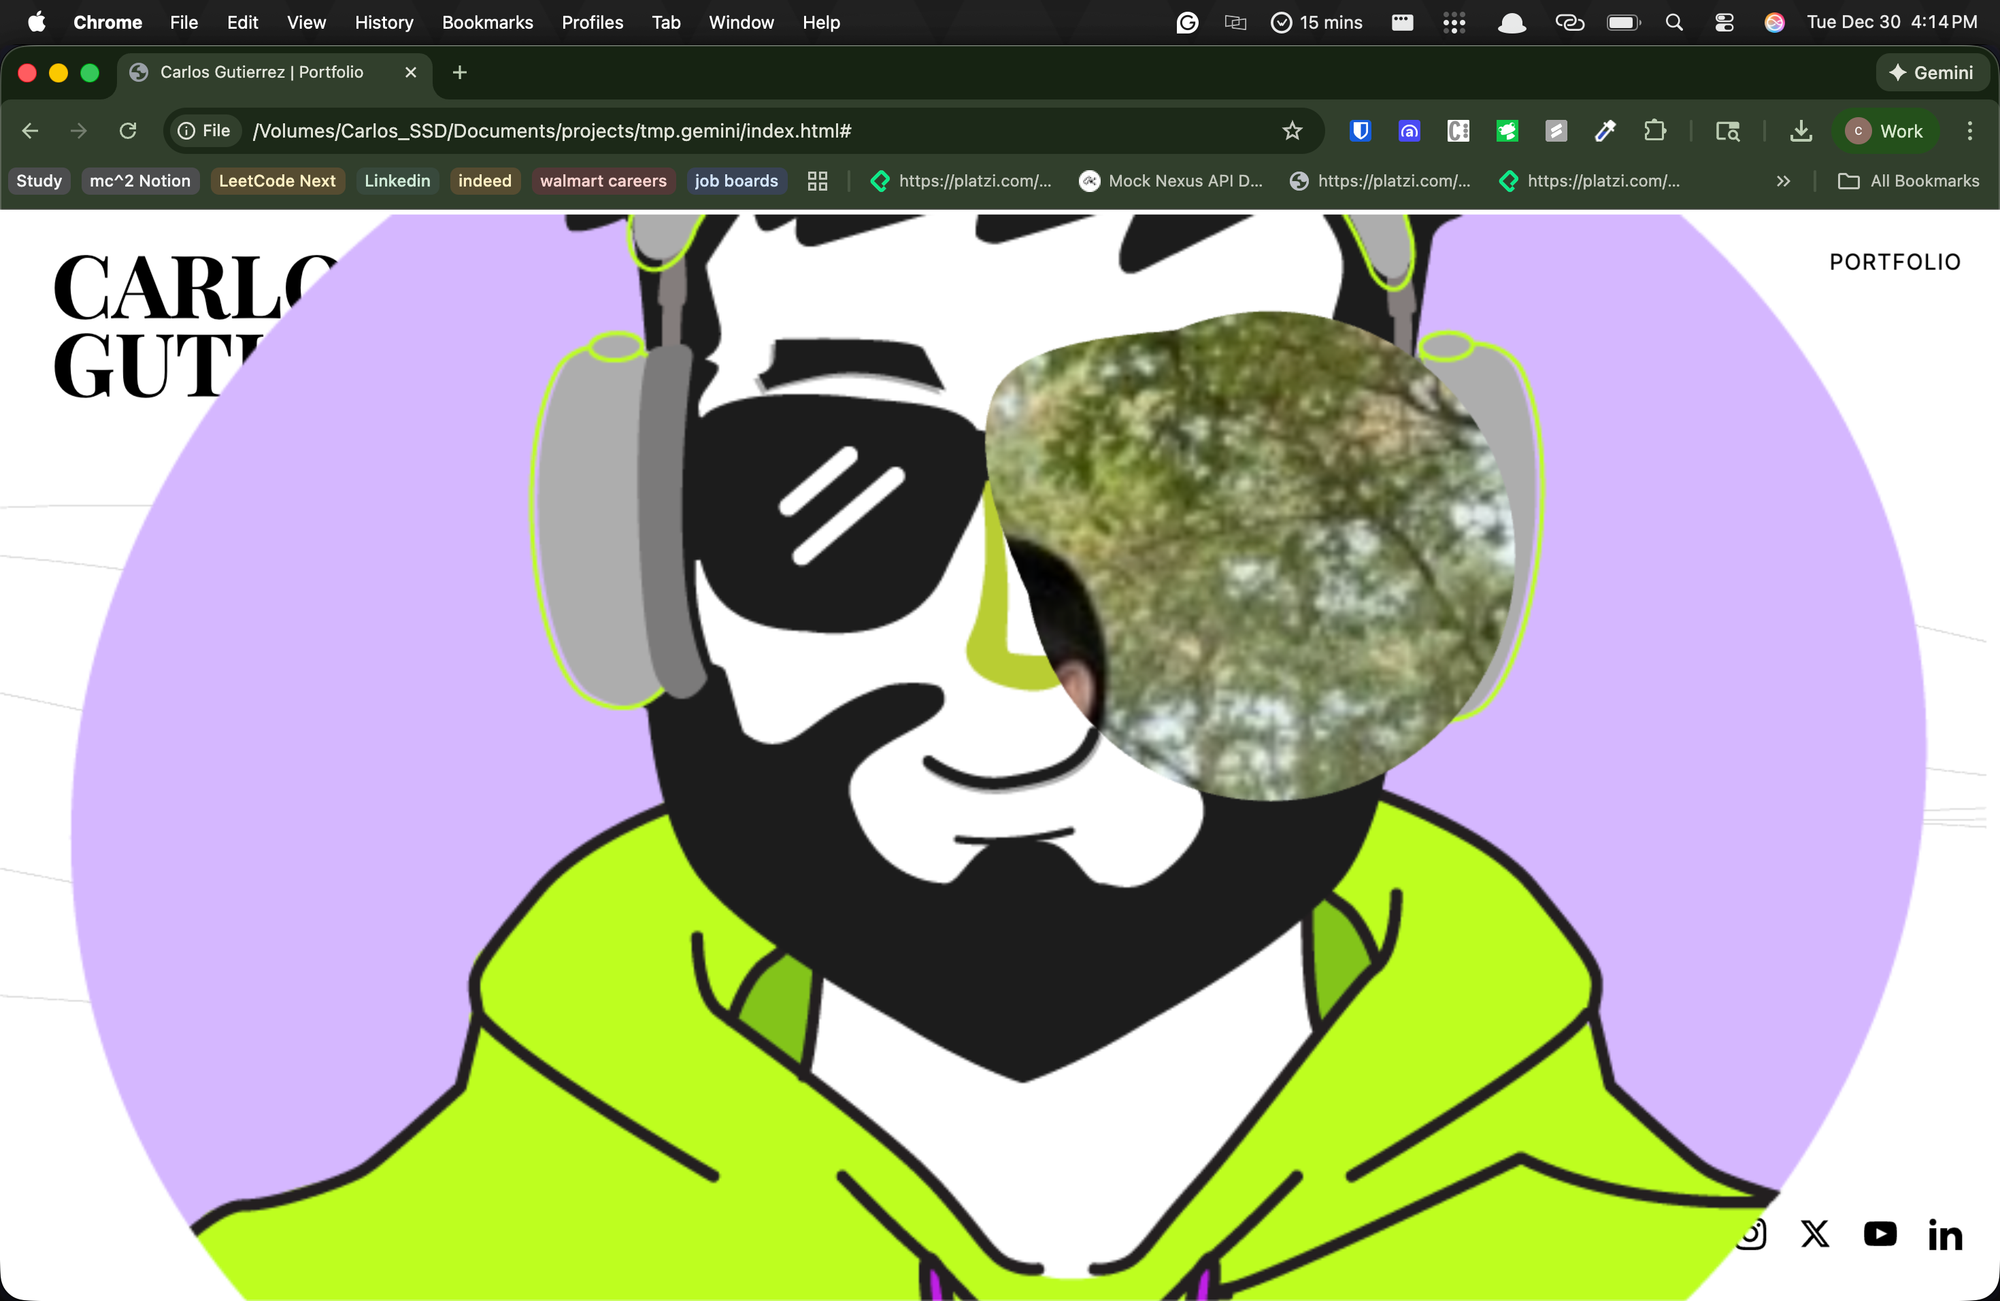The height and width of the screenshot is (1301, 2000).
Task: Click the Gemini button in the tab bar
Action: (x=1931, y=73)
